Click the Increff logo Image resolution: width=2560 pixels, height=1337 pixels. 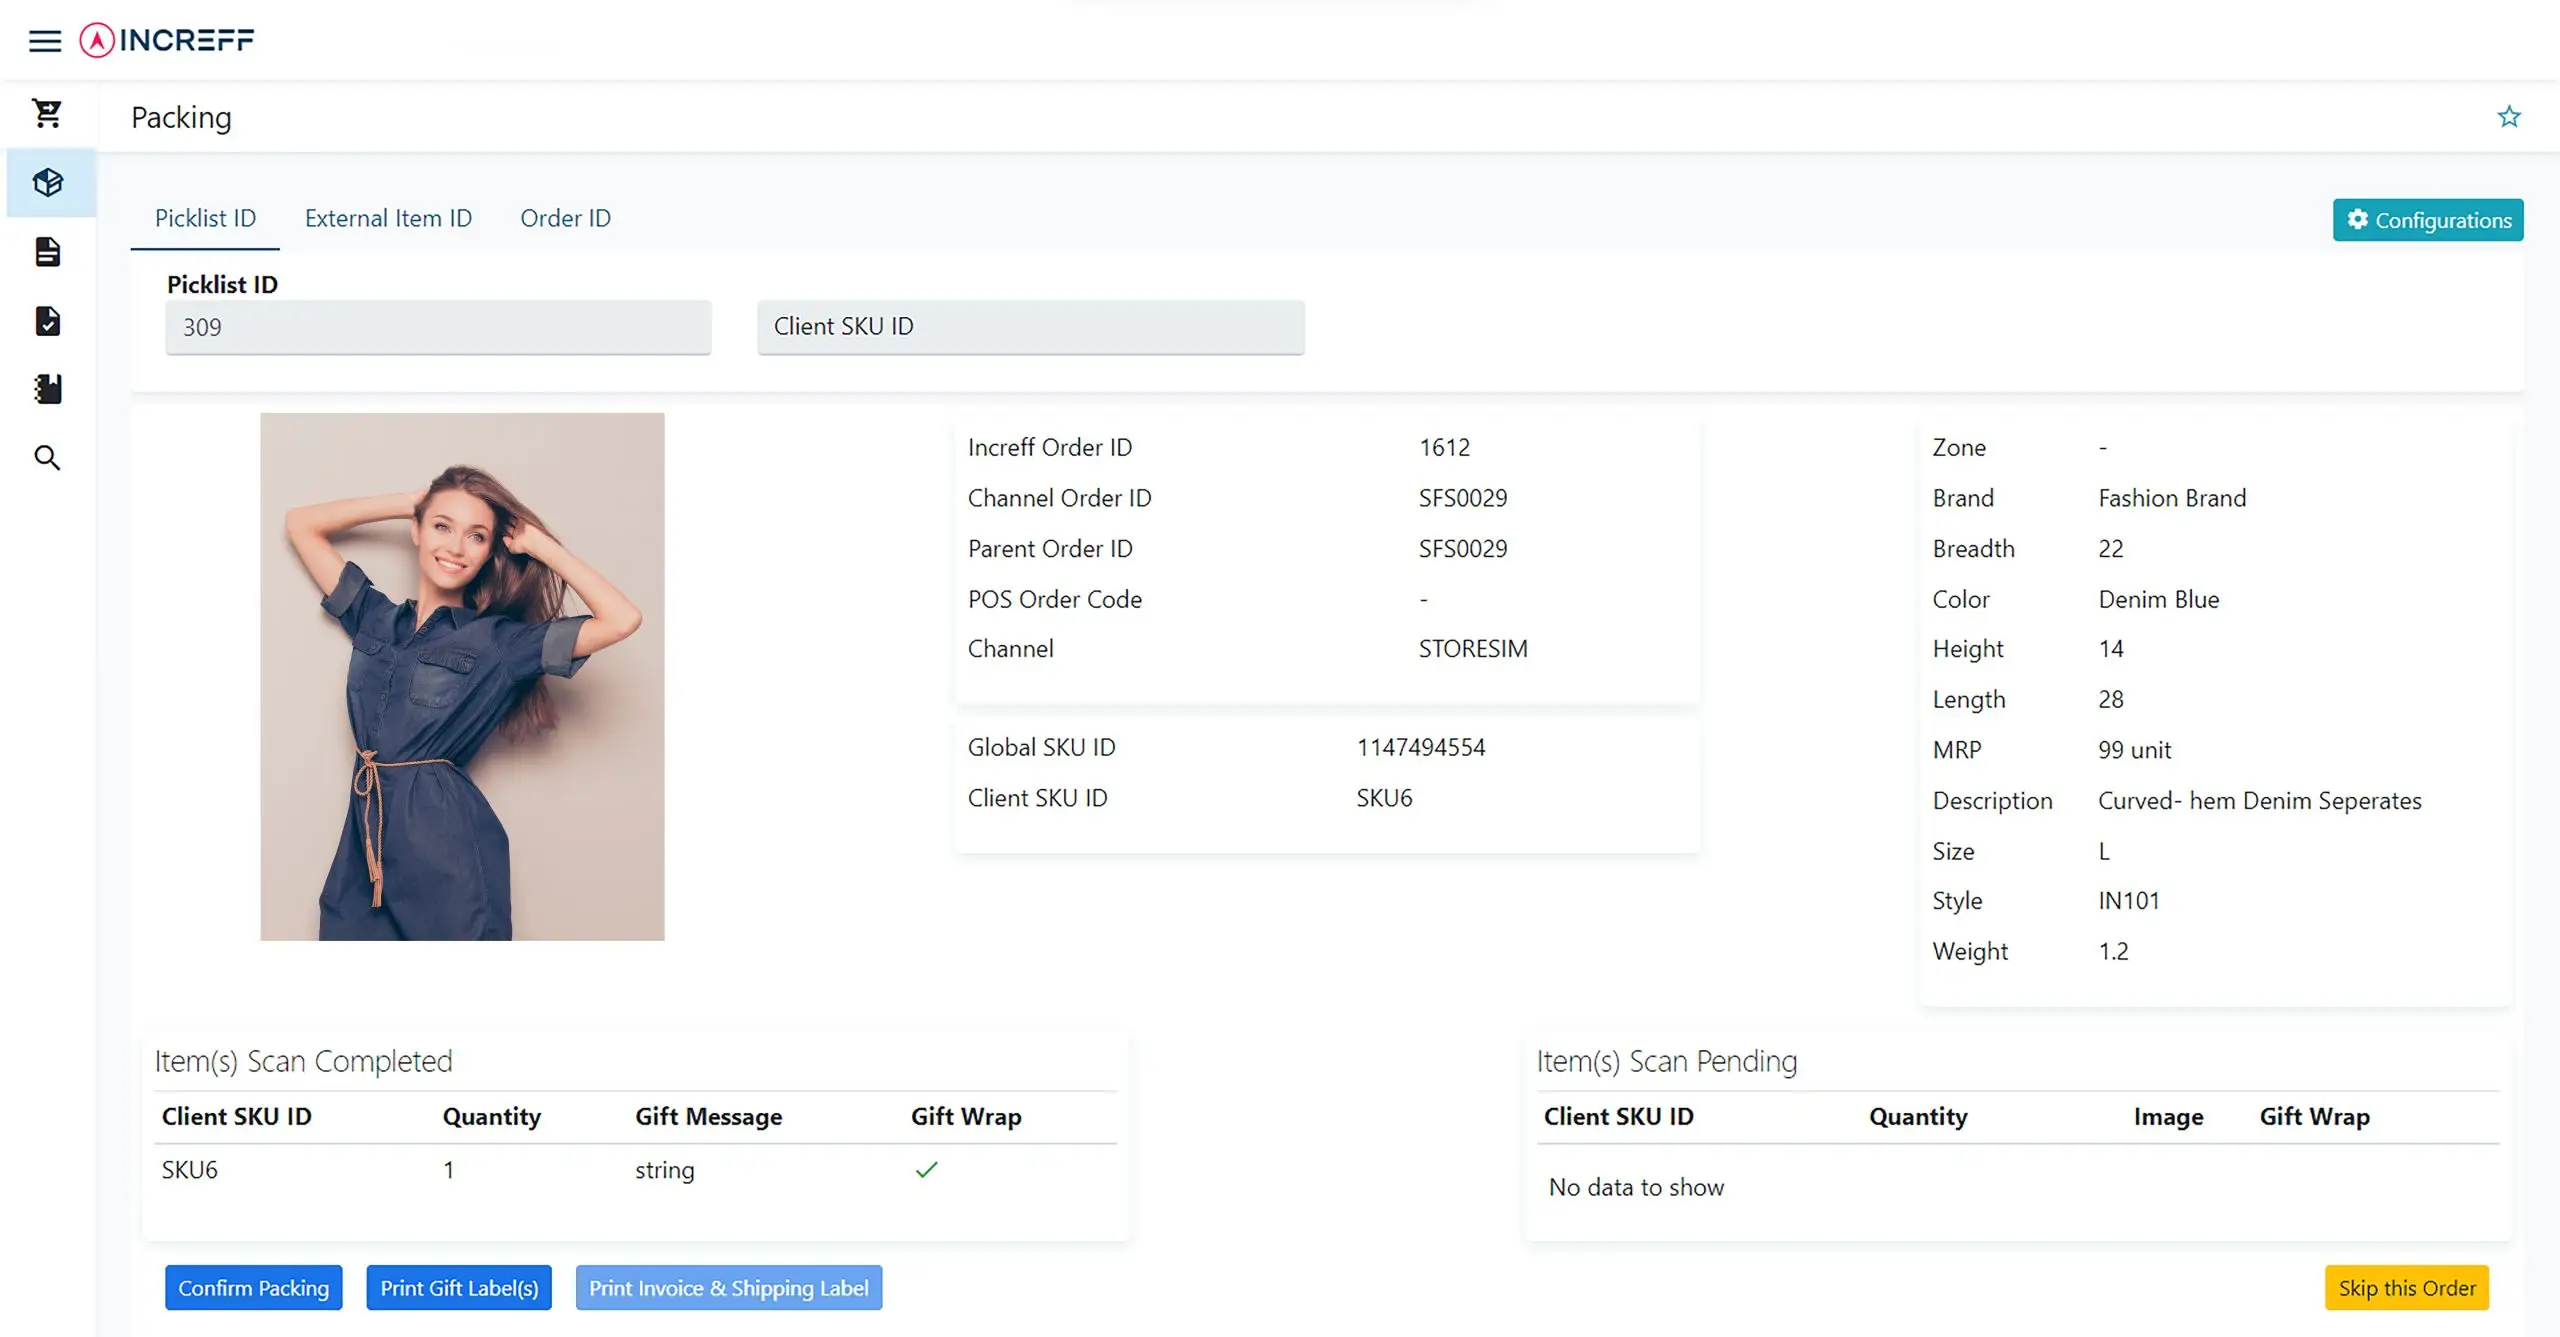tap(167, 40)
